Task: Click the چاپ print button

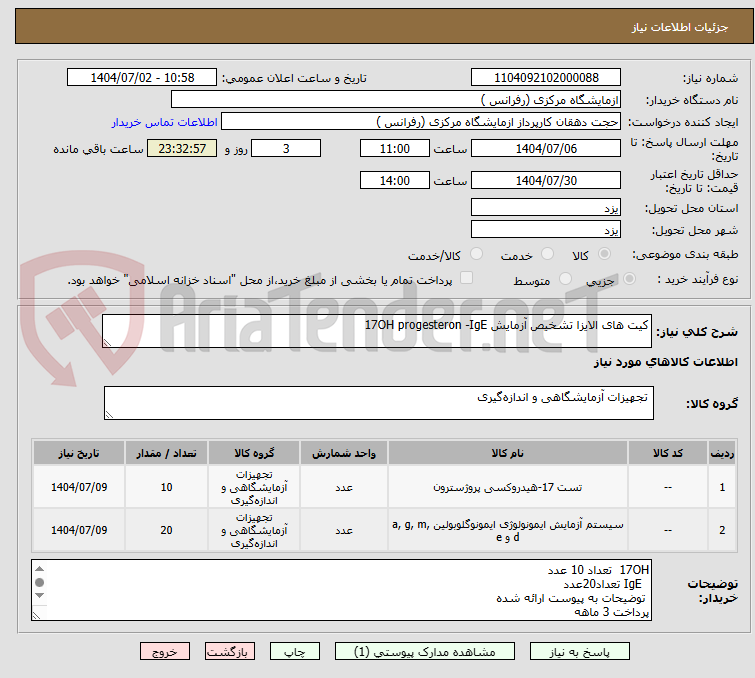Action: coord(295,652)
